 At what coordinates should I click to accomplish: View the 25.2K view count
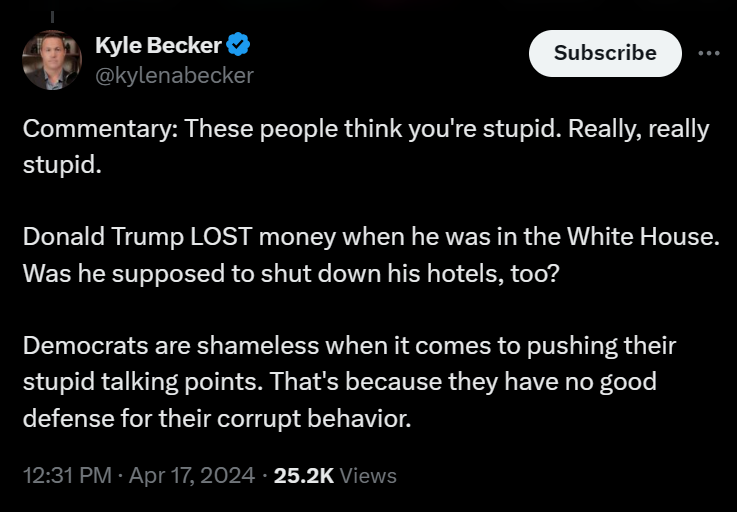click(x=304, y=476)
